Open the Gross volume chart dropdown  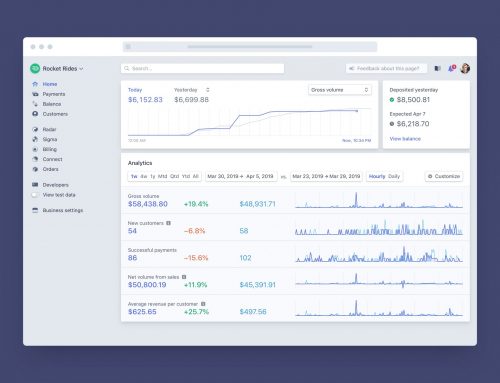coord(340,90)
